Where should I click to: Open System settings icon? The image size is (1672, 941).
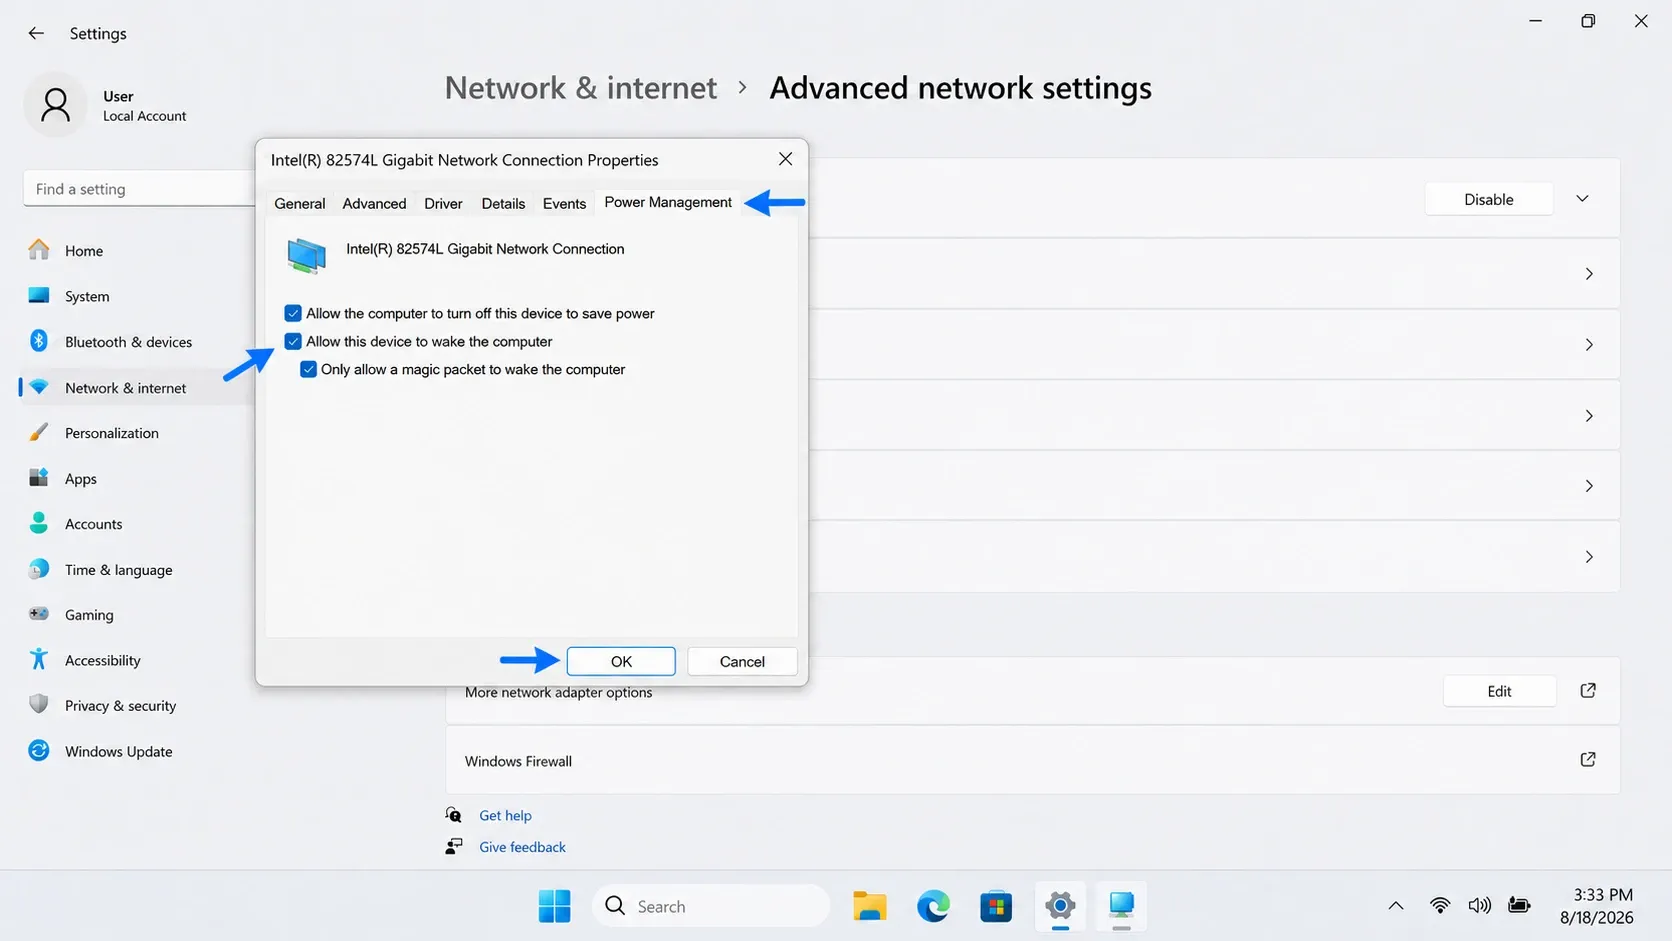[x=39, y=296]
